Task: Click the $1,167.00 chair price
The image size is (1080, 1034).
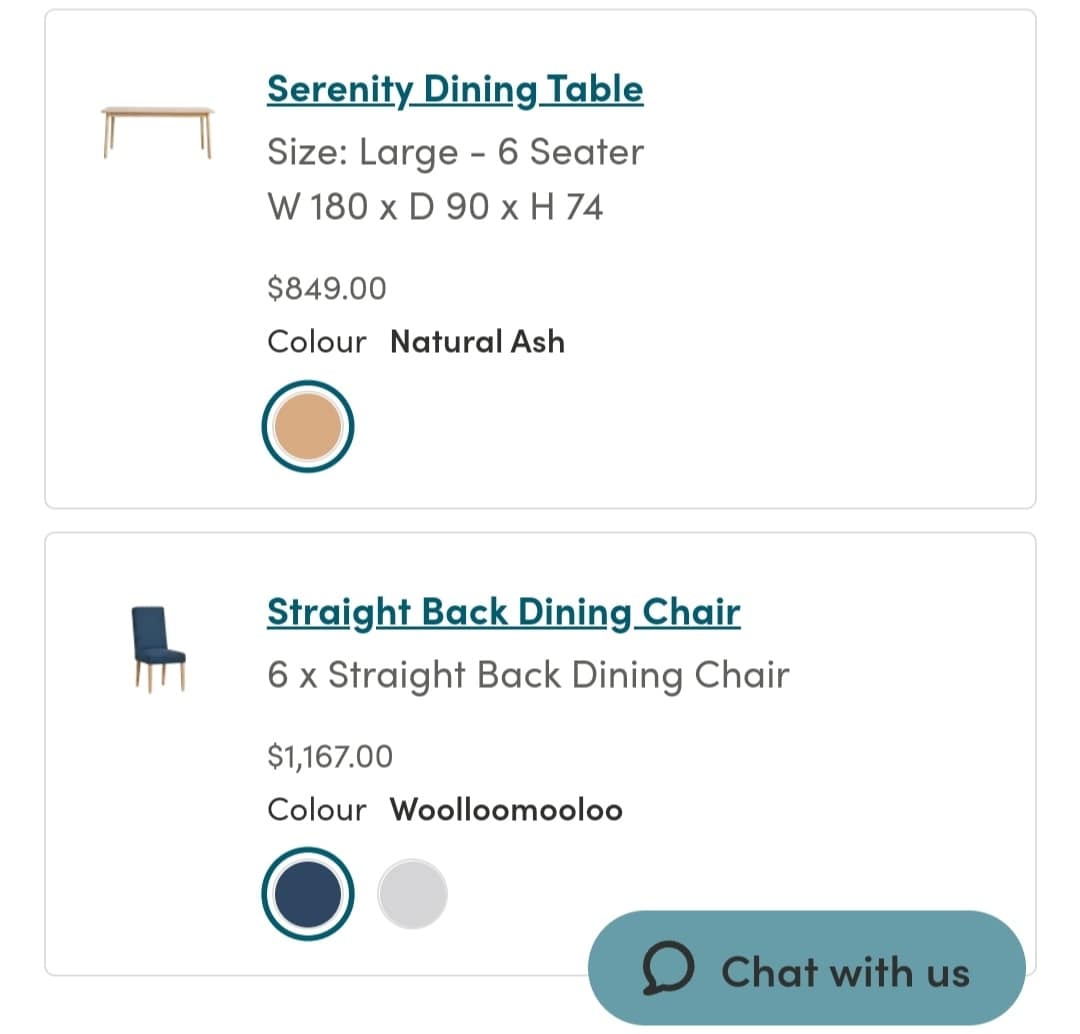Action: [330, 756]
